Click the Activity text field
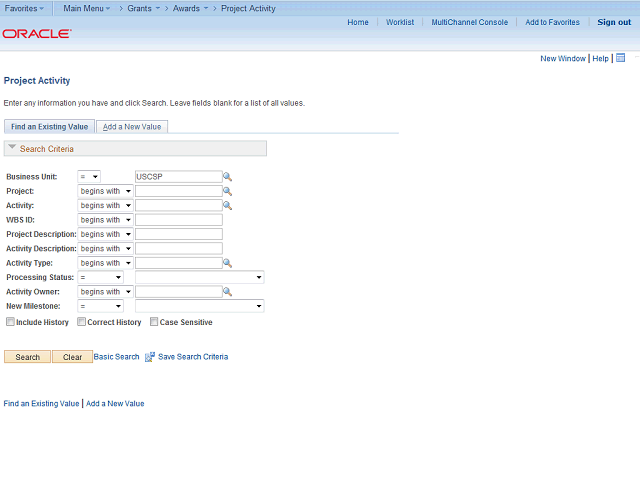This screenshot has width=640, height=480. (179, 205)
